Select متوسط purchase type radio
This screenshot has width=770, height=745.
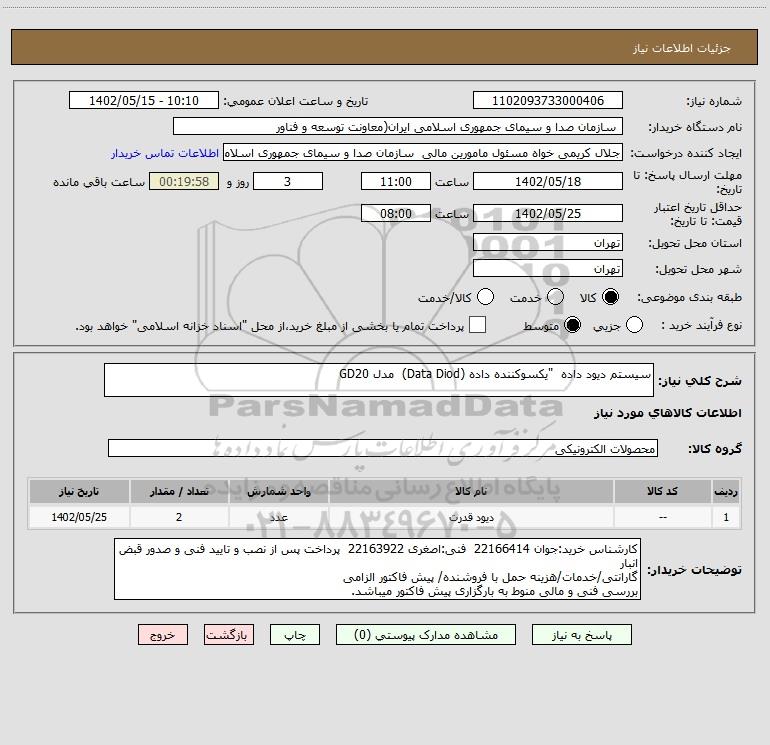pos(572,325)
